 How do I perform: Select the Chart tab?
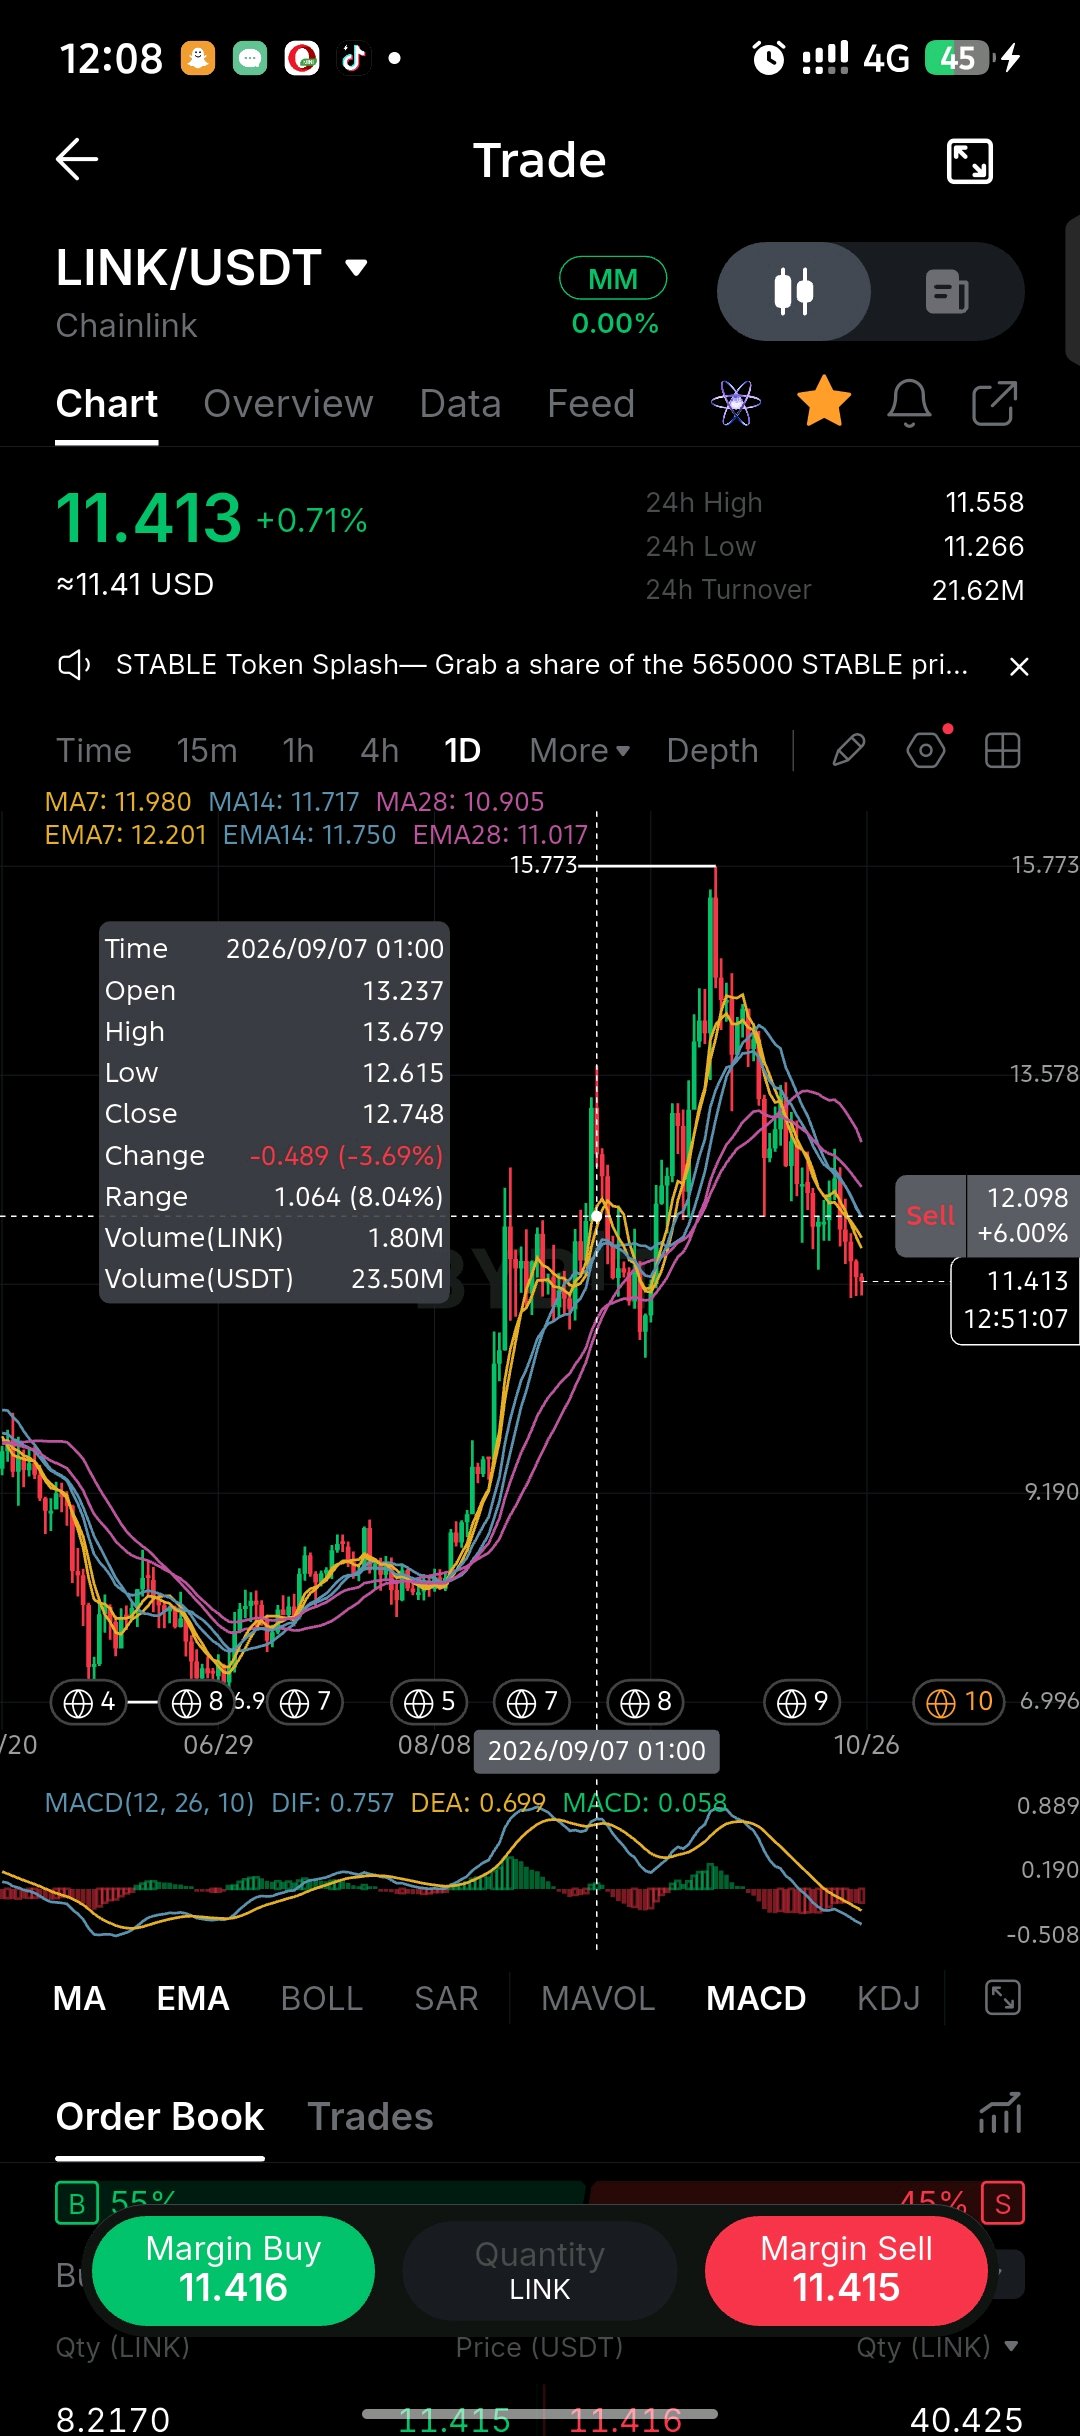point(107,404)
